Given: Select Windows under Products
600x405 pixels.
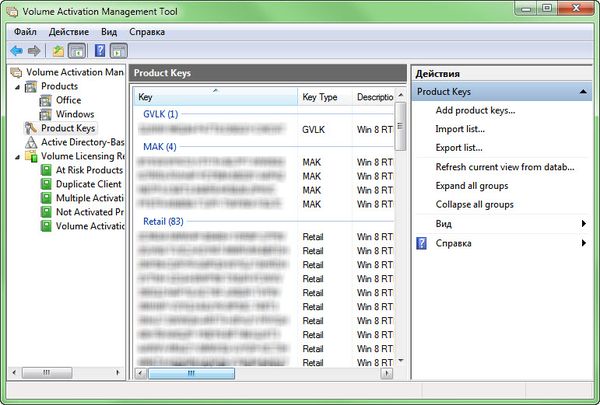Looking at the screenshot, I should click(x=75, y=114).
